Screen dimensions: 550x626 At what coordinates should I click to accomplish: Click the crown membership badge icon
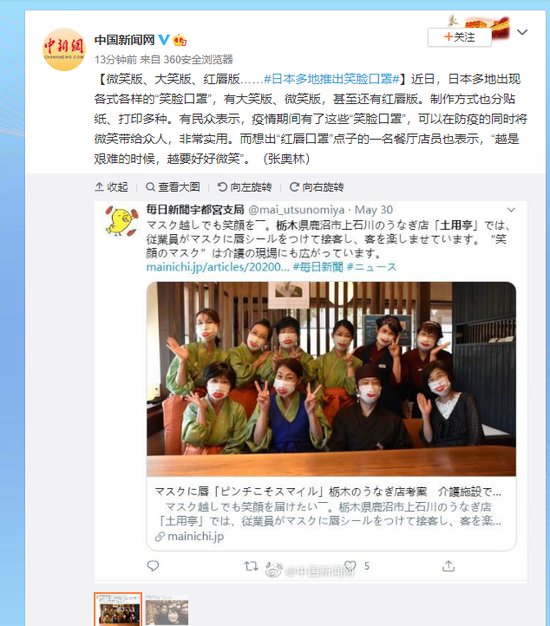pyautogui.click(x=180, y=40)
